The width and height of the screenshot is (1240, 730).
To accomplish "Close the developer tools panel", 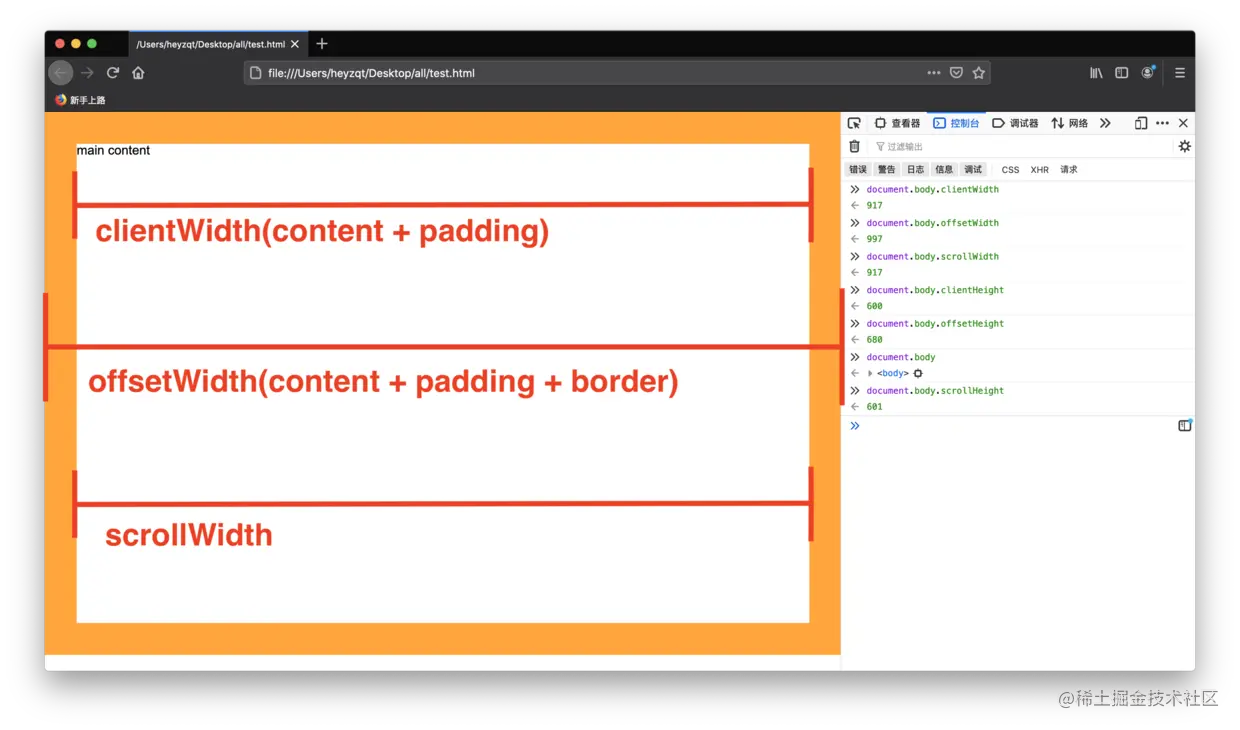I will 1183,123.
